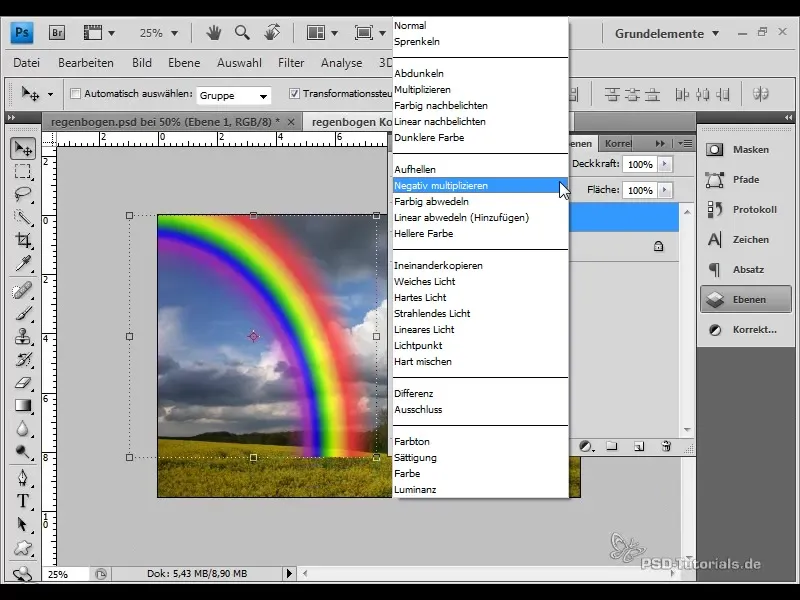Open the Protokoll panel
800x600 pixels.
click(x=745, y=210)
